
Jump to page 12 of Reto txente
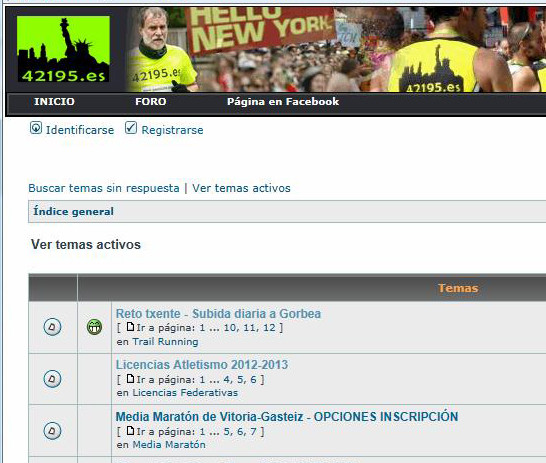pyautogui.click(x=269, y=328)
